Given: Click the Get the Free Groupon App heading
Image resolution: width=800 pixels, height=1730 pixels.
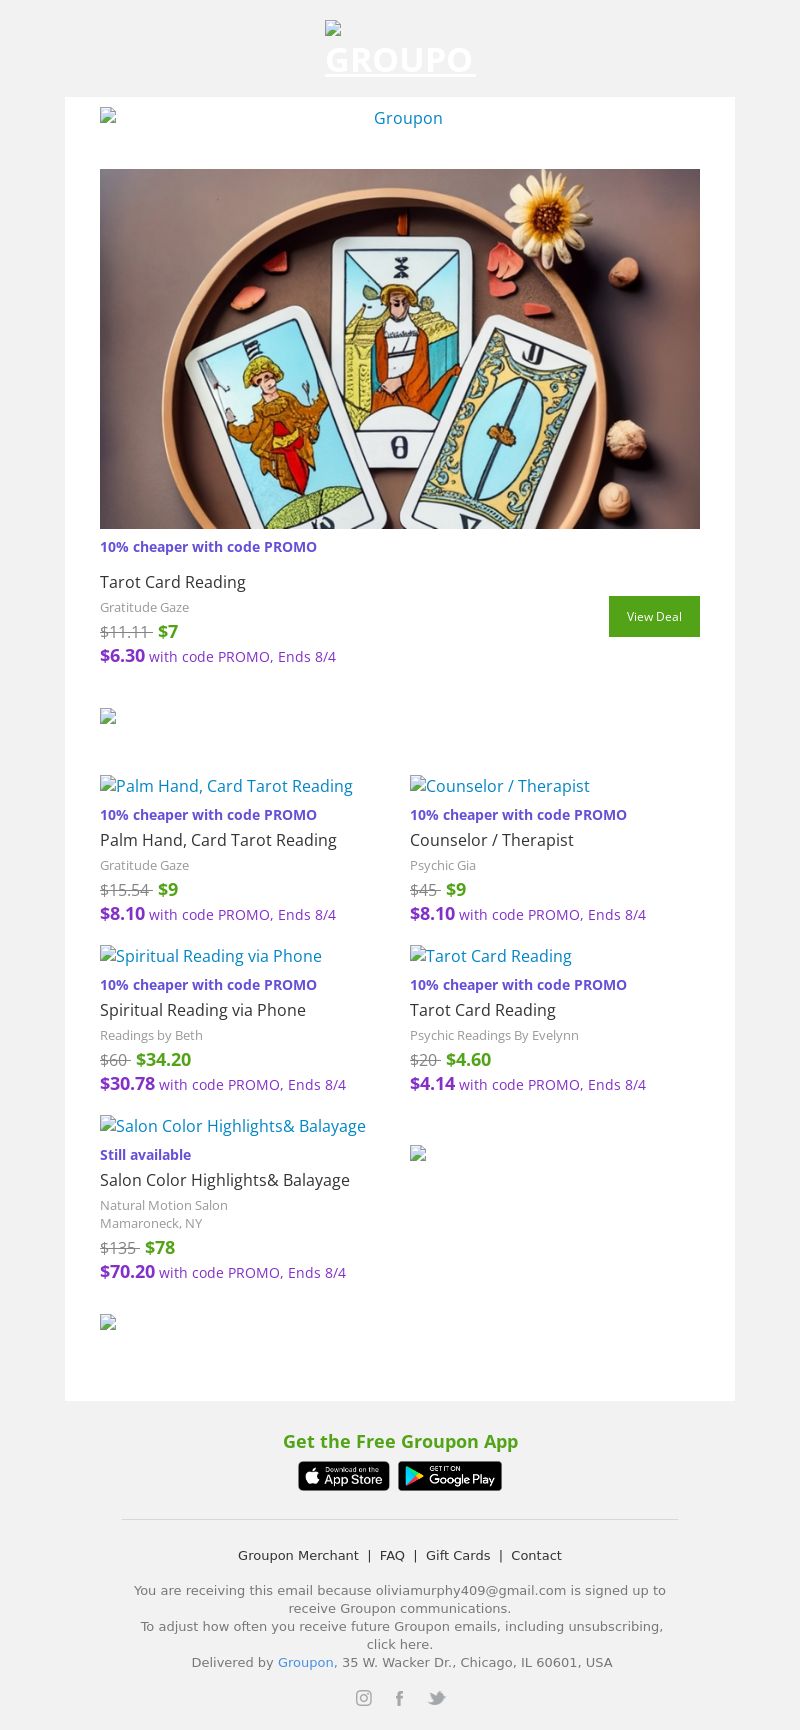Looking at the screenshot, I should (400, 1441).
